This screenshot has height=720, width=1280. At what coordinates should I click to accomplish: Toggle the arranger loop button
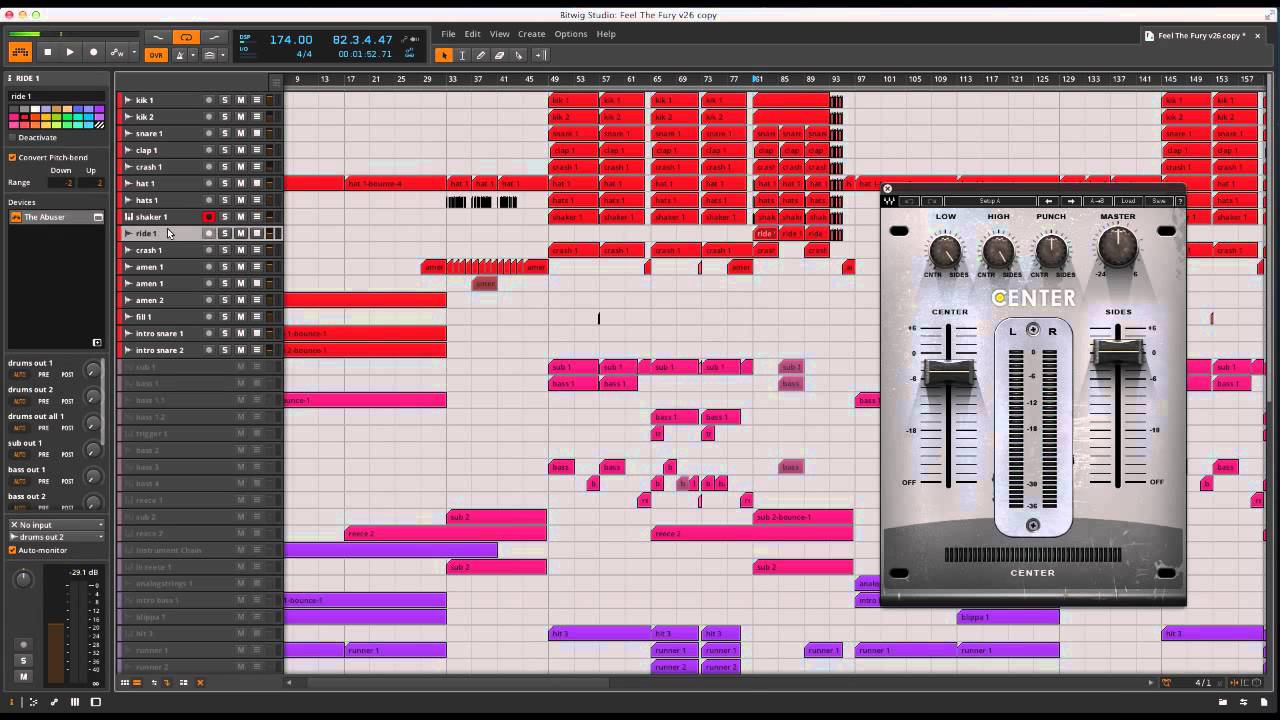185,38
